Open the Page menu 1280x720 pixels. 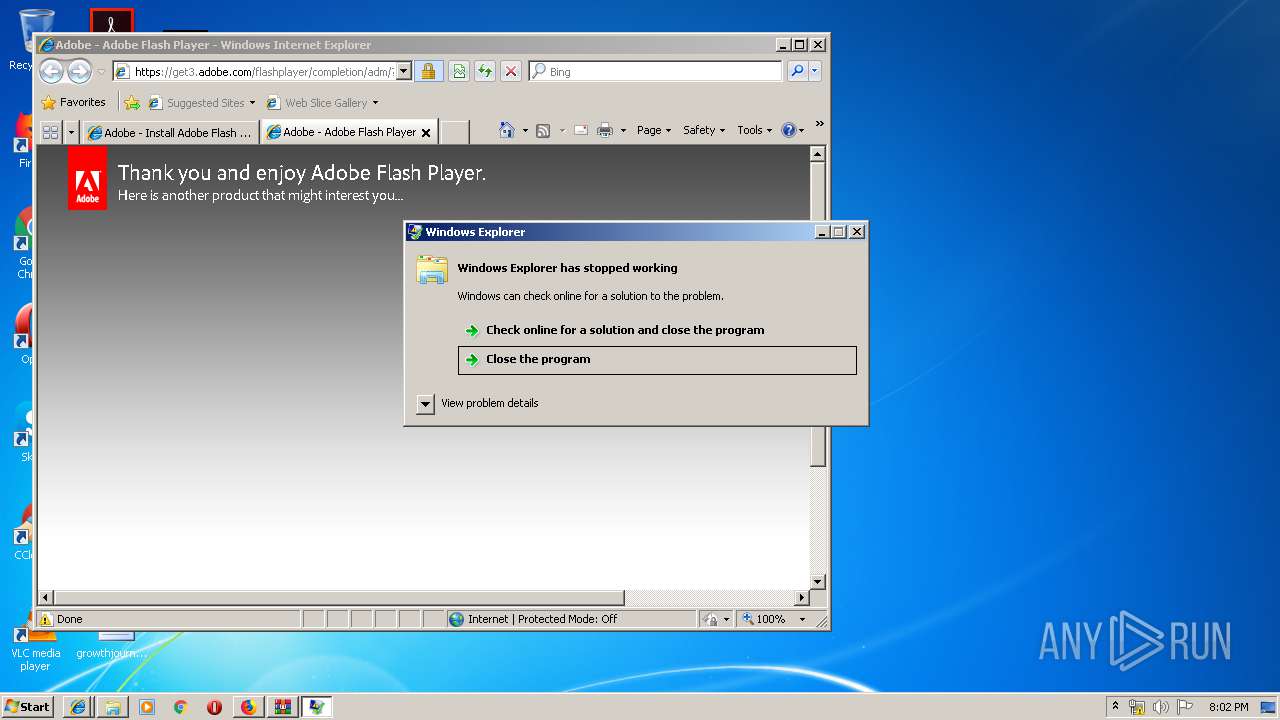(654, 130)
